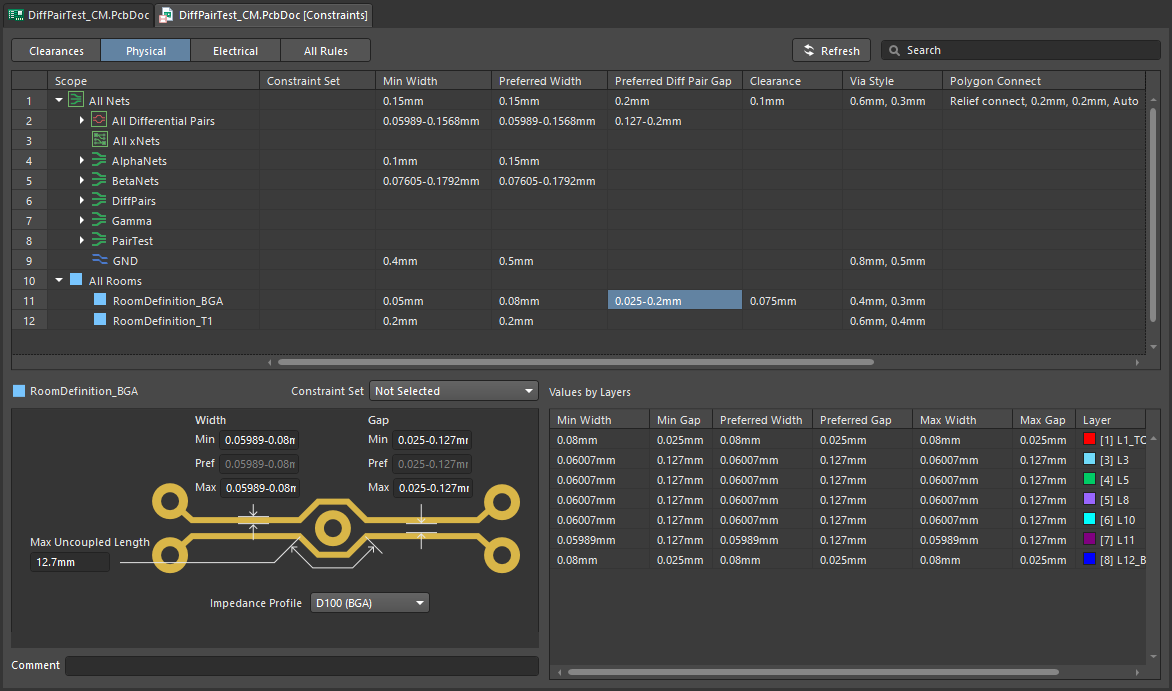Open the All Rules tab

coord(325,51)
